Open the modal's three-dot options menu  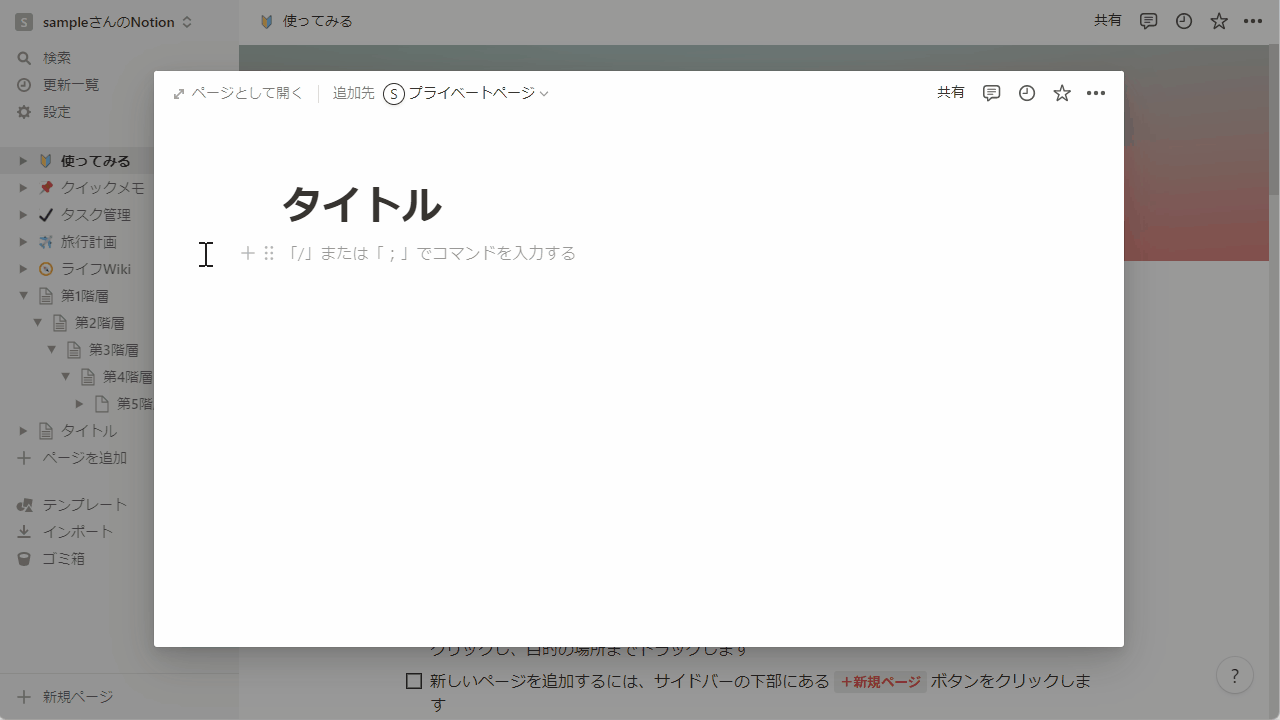coord(1096,93)
